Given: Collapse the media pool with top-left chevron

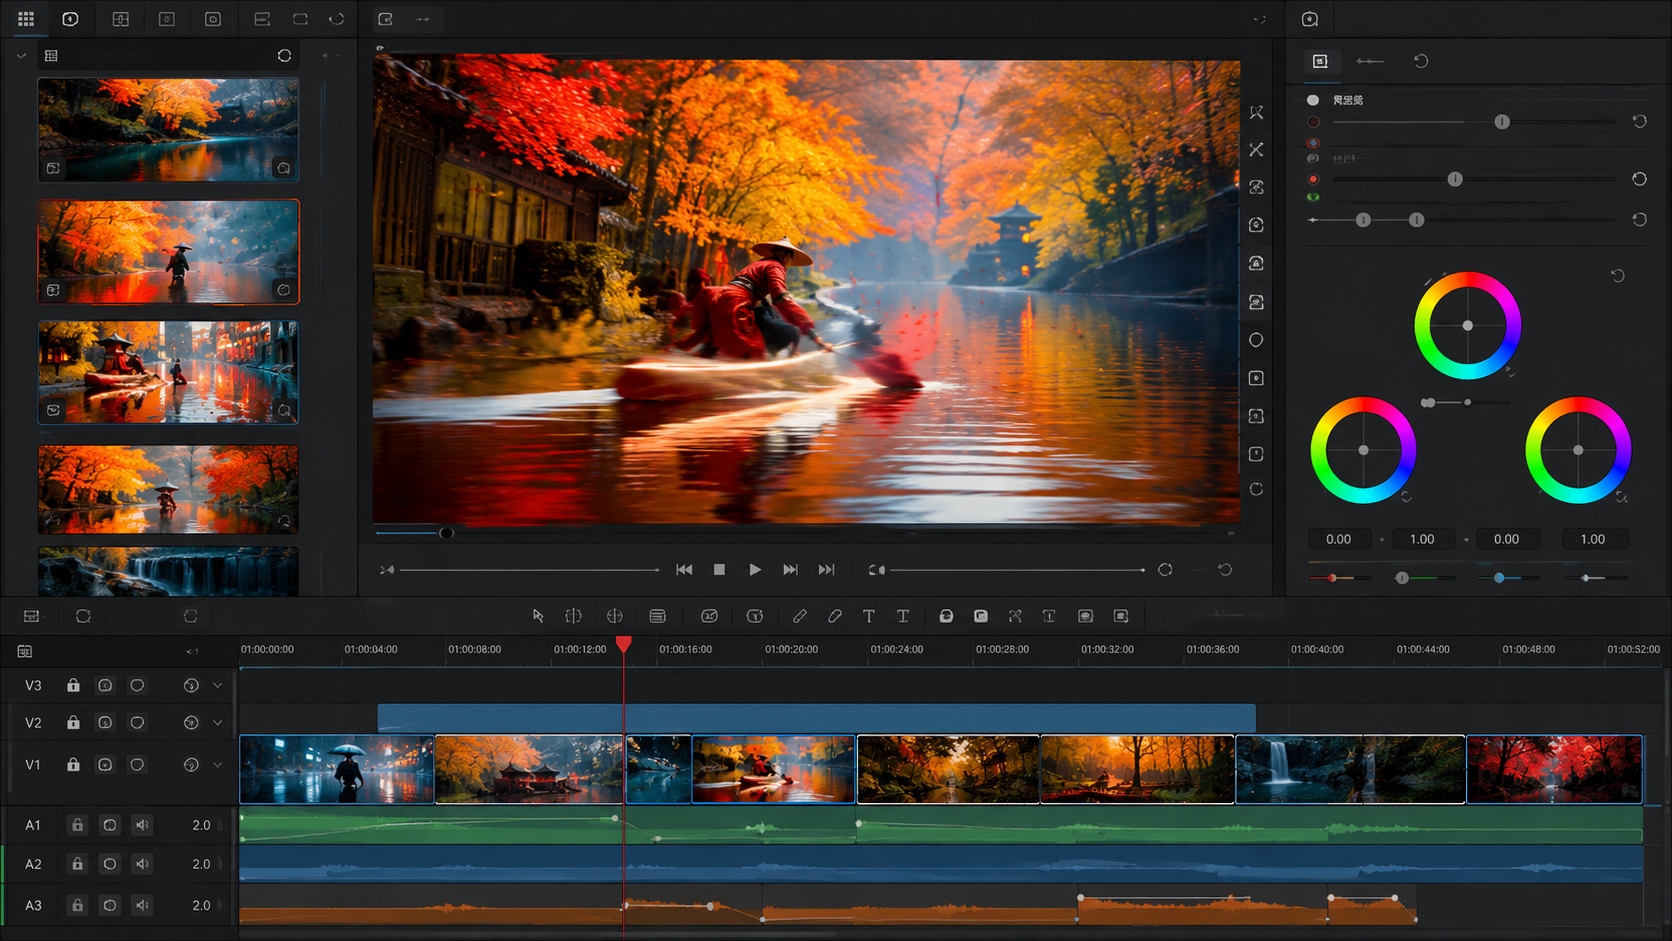Looking at the screenshot, I should (21, 56).
